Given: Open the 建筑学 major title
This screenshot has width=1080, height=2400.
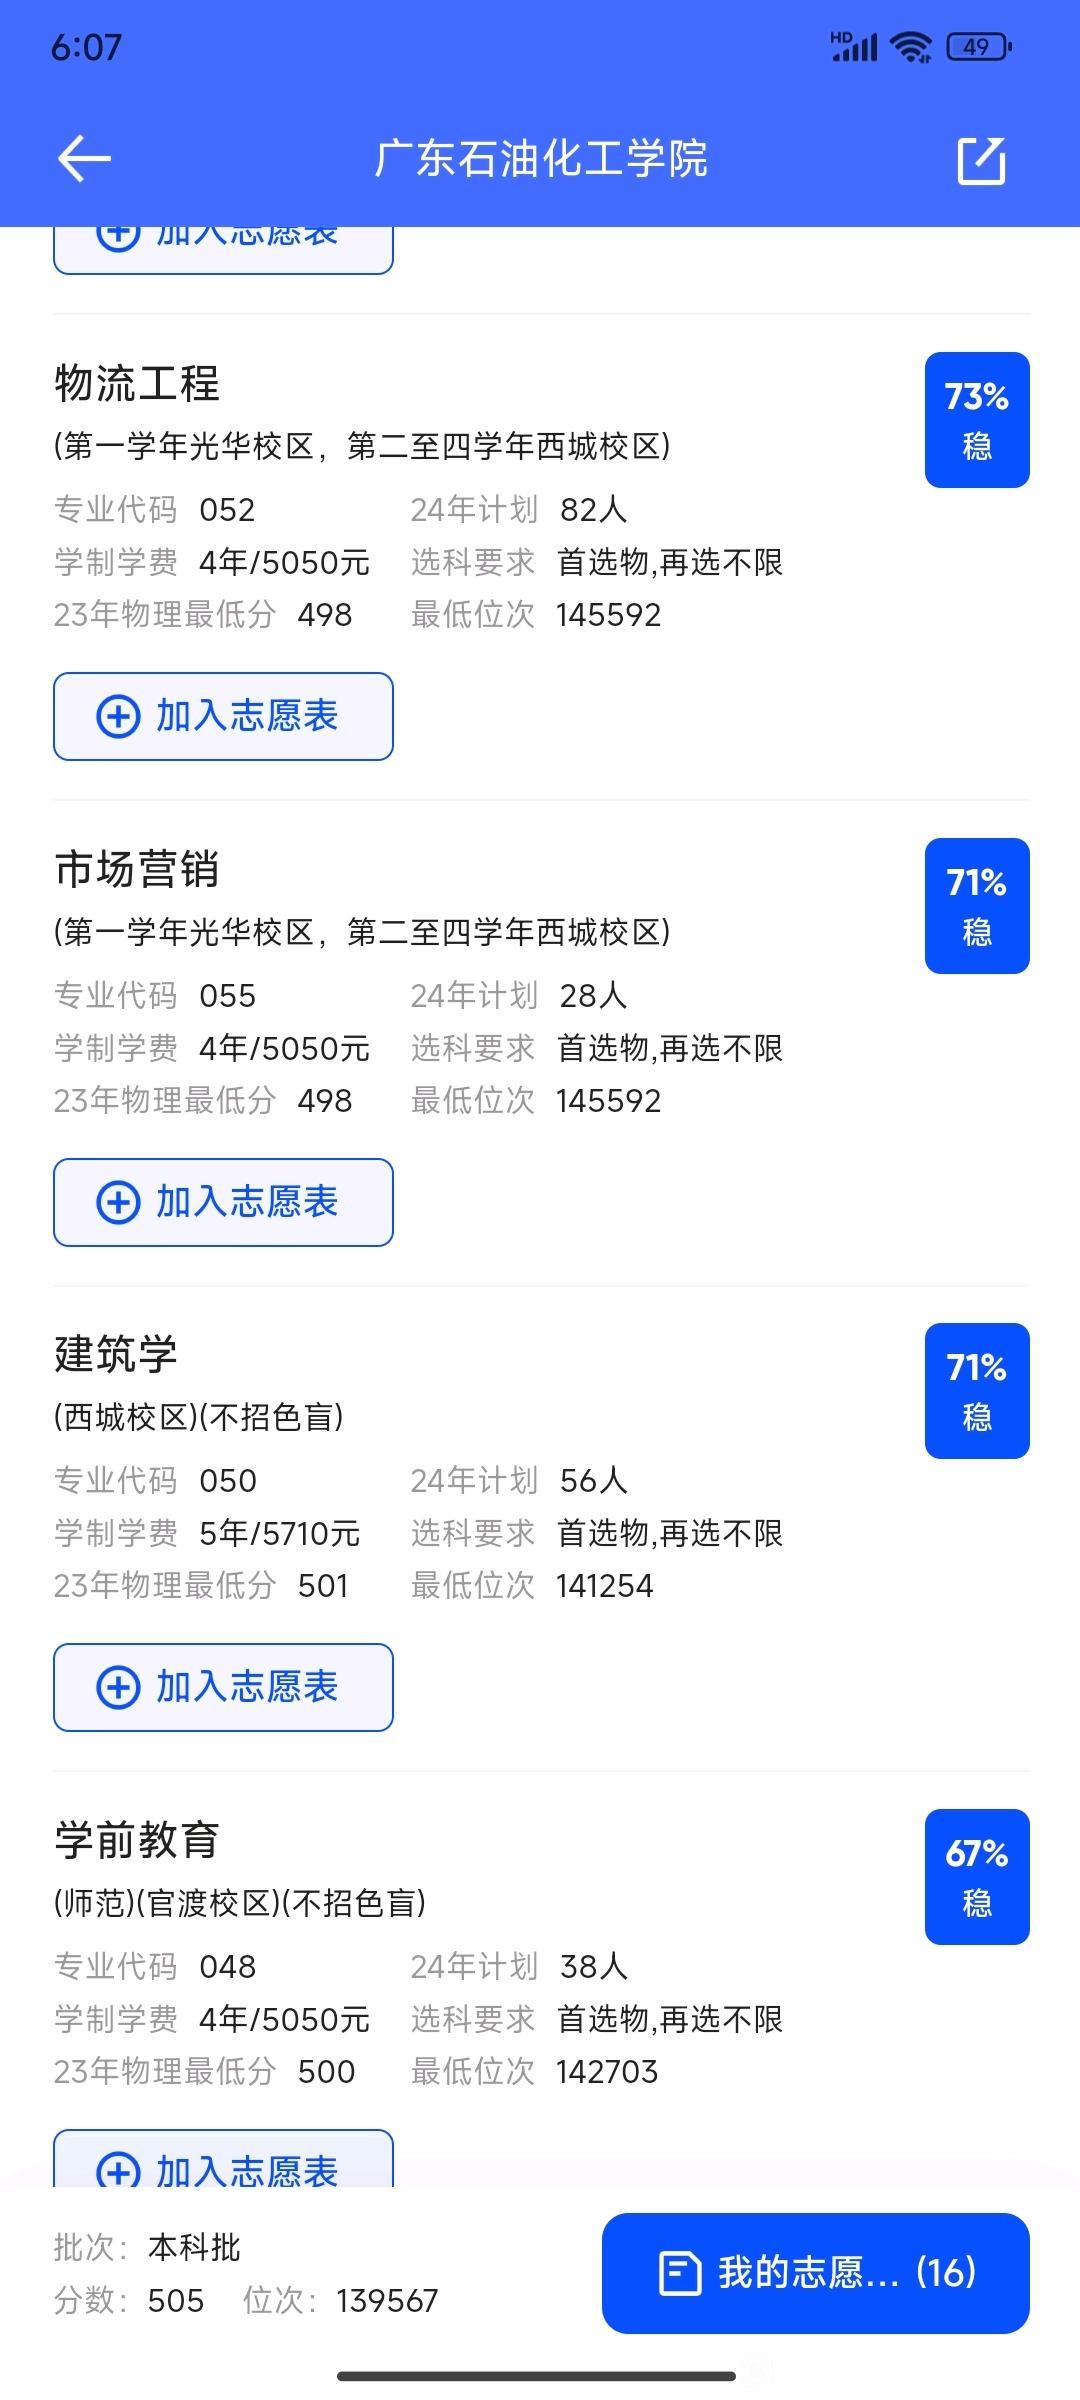Looking at the screenshot, I should pos(116,1355).
